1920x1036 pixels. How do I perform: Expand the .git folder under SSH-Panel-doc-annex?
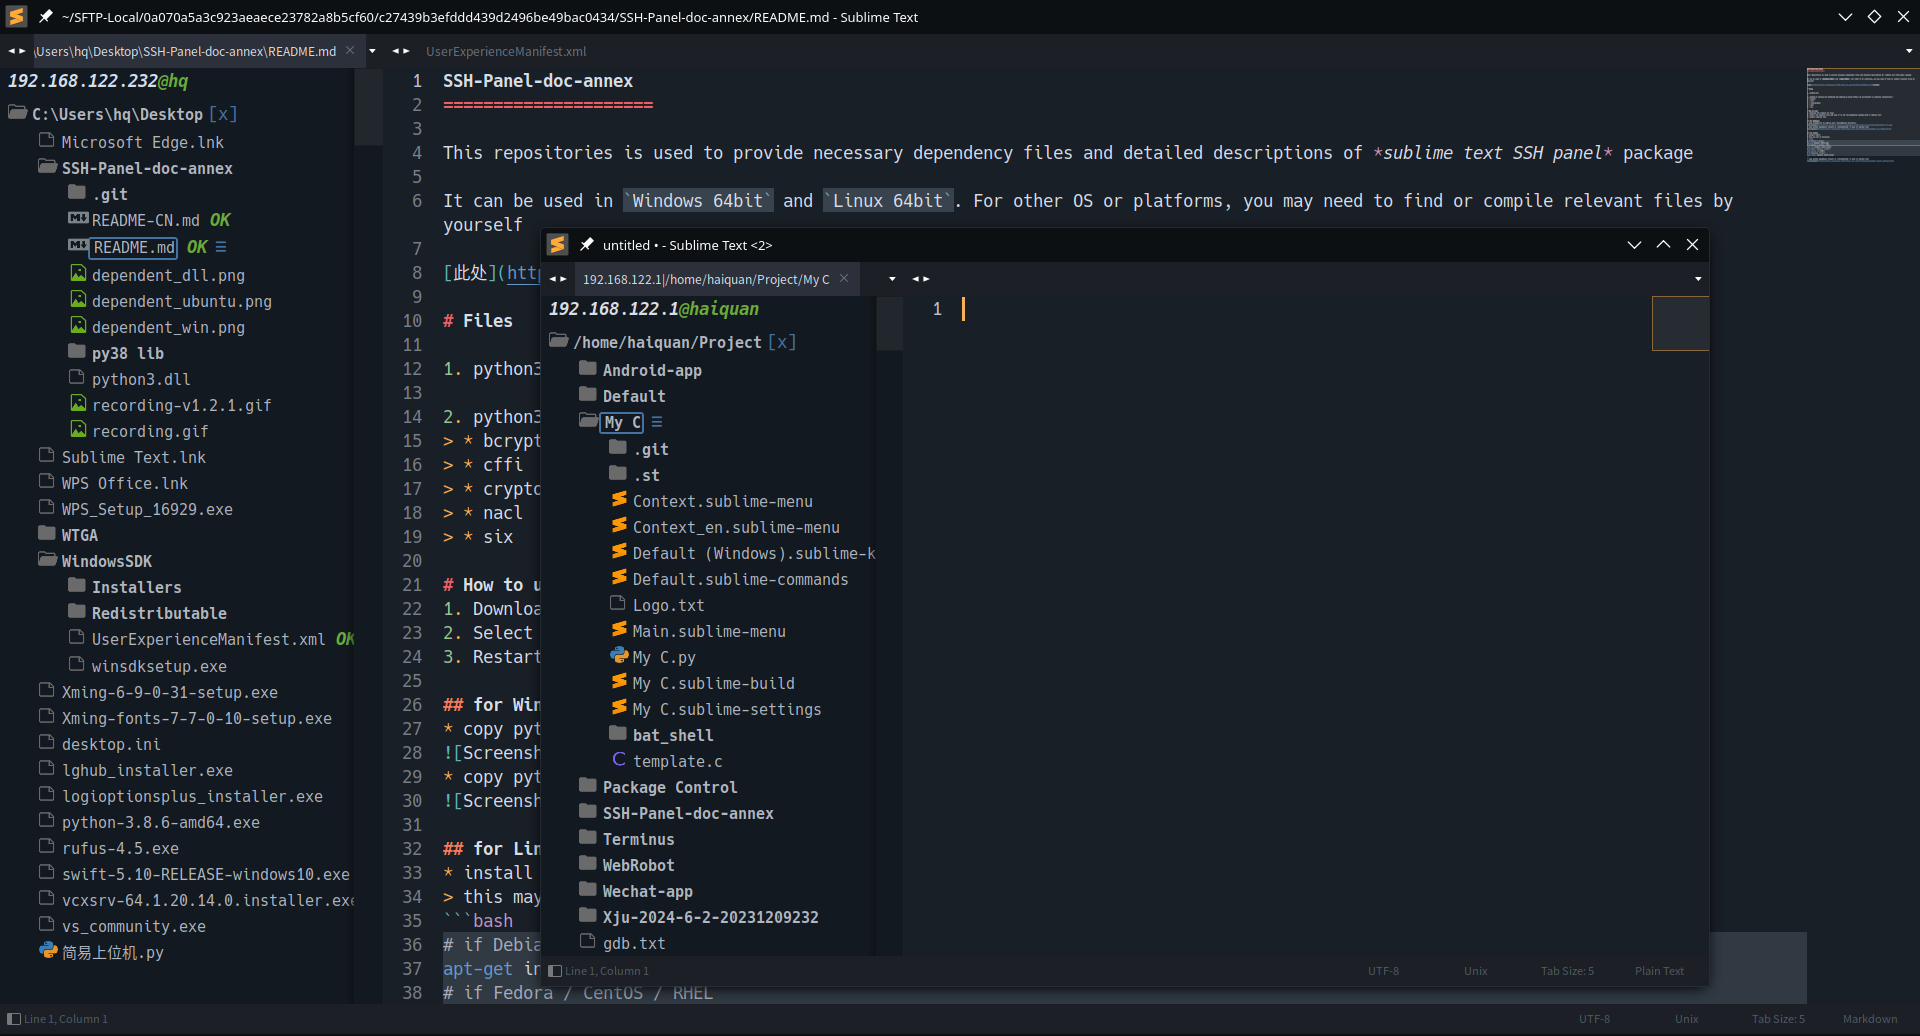coord(77,193)
